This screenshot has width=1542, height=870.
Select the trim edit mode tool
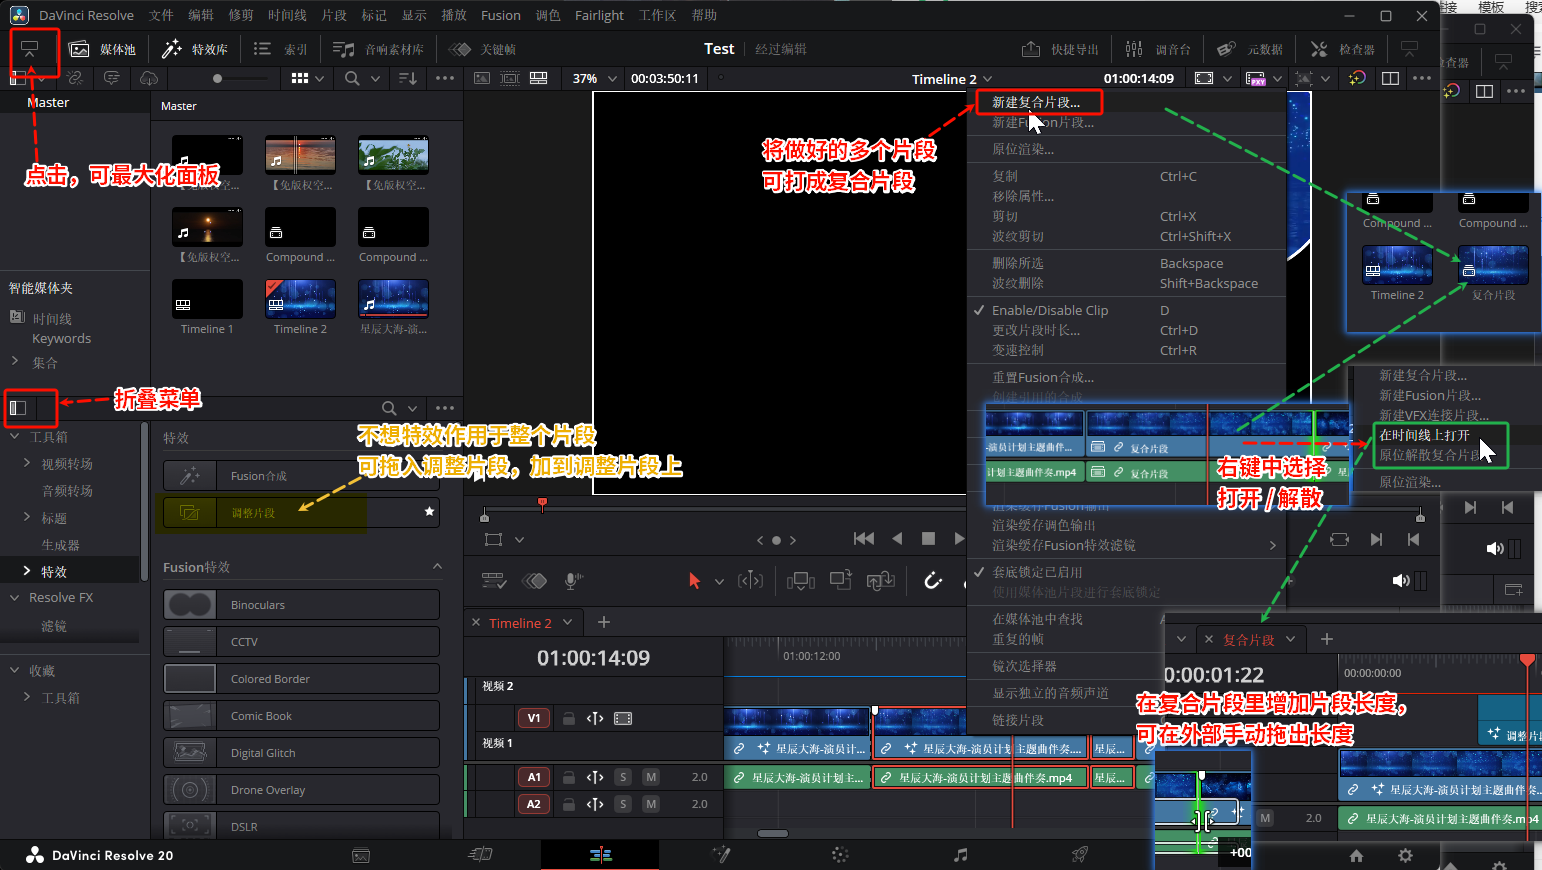point(750,581)
